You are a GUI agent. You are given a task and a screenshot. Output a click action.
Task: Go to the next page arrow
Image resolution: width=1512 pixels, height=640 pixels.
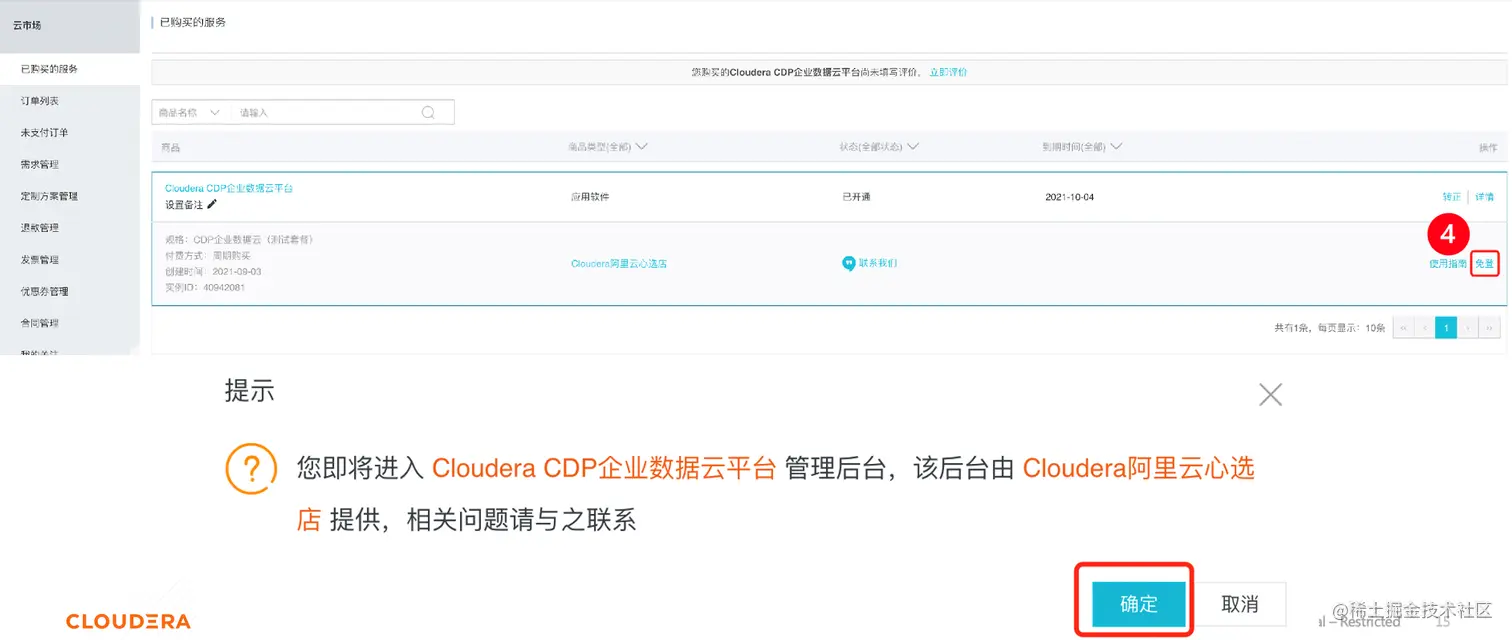tap(1468, 328)
